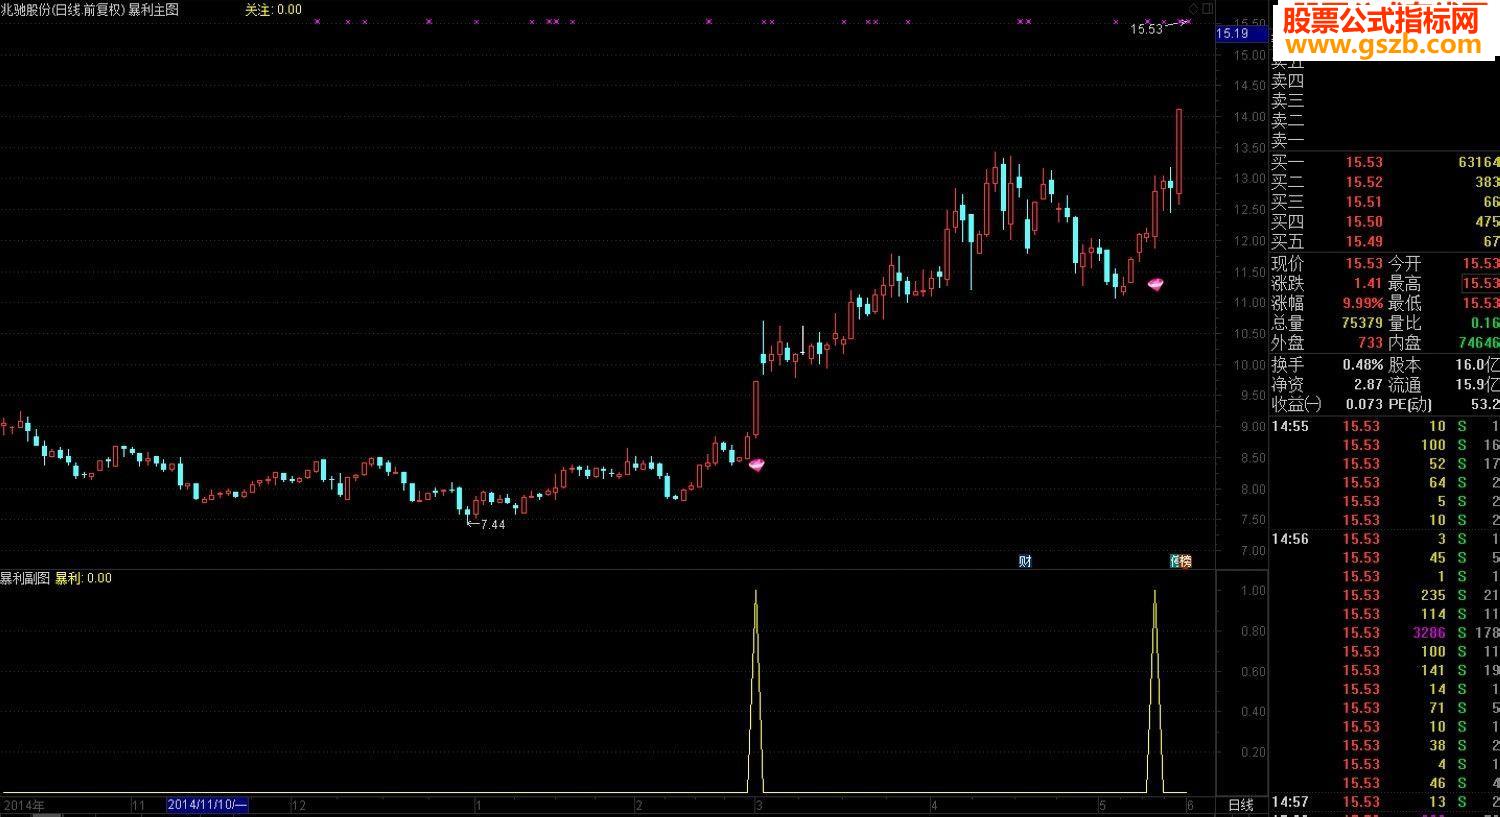
Task: Click the 2014/11/10 date label on time axis
Action: click(x=207, y=805)
